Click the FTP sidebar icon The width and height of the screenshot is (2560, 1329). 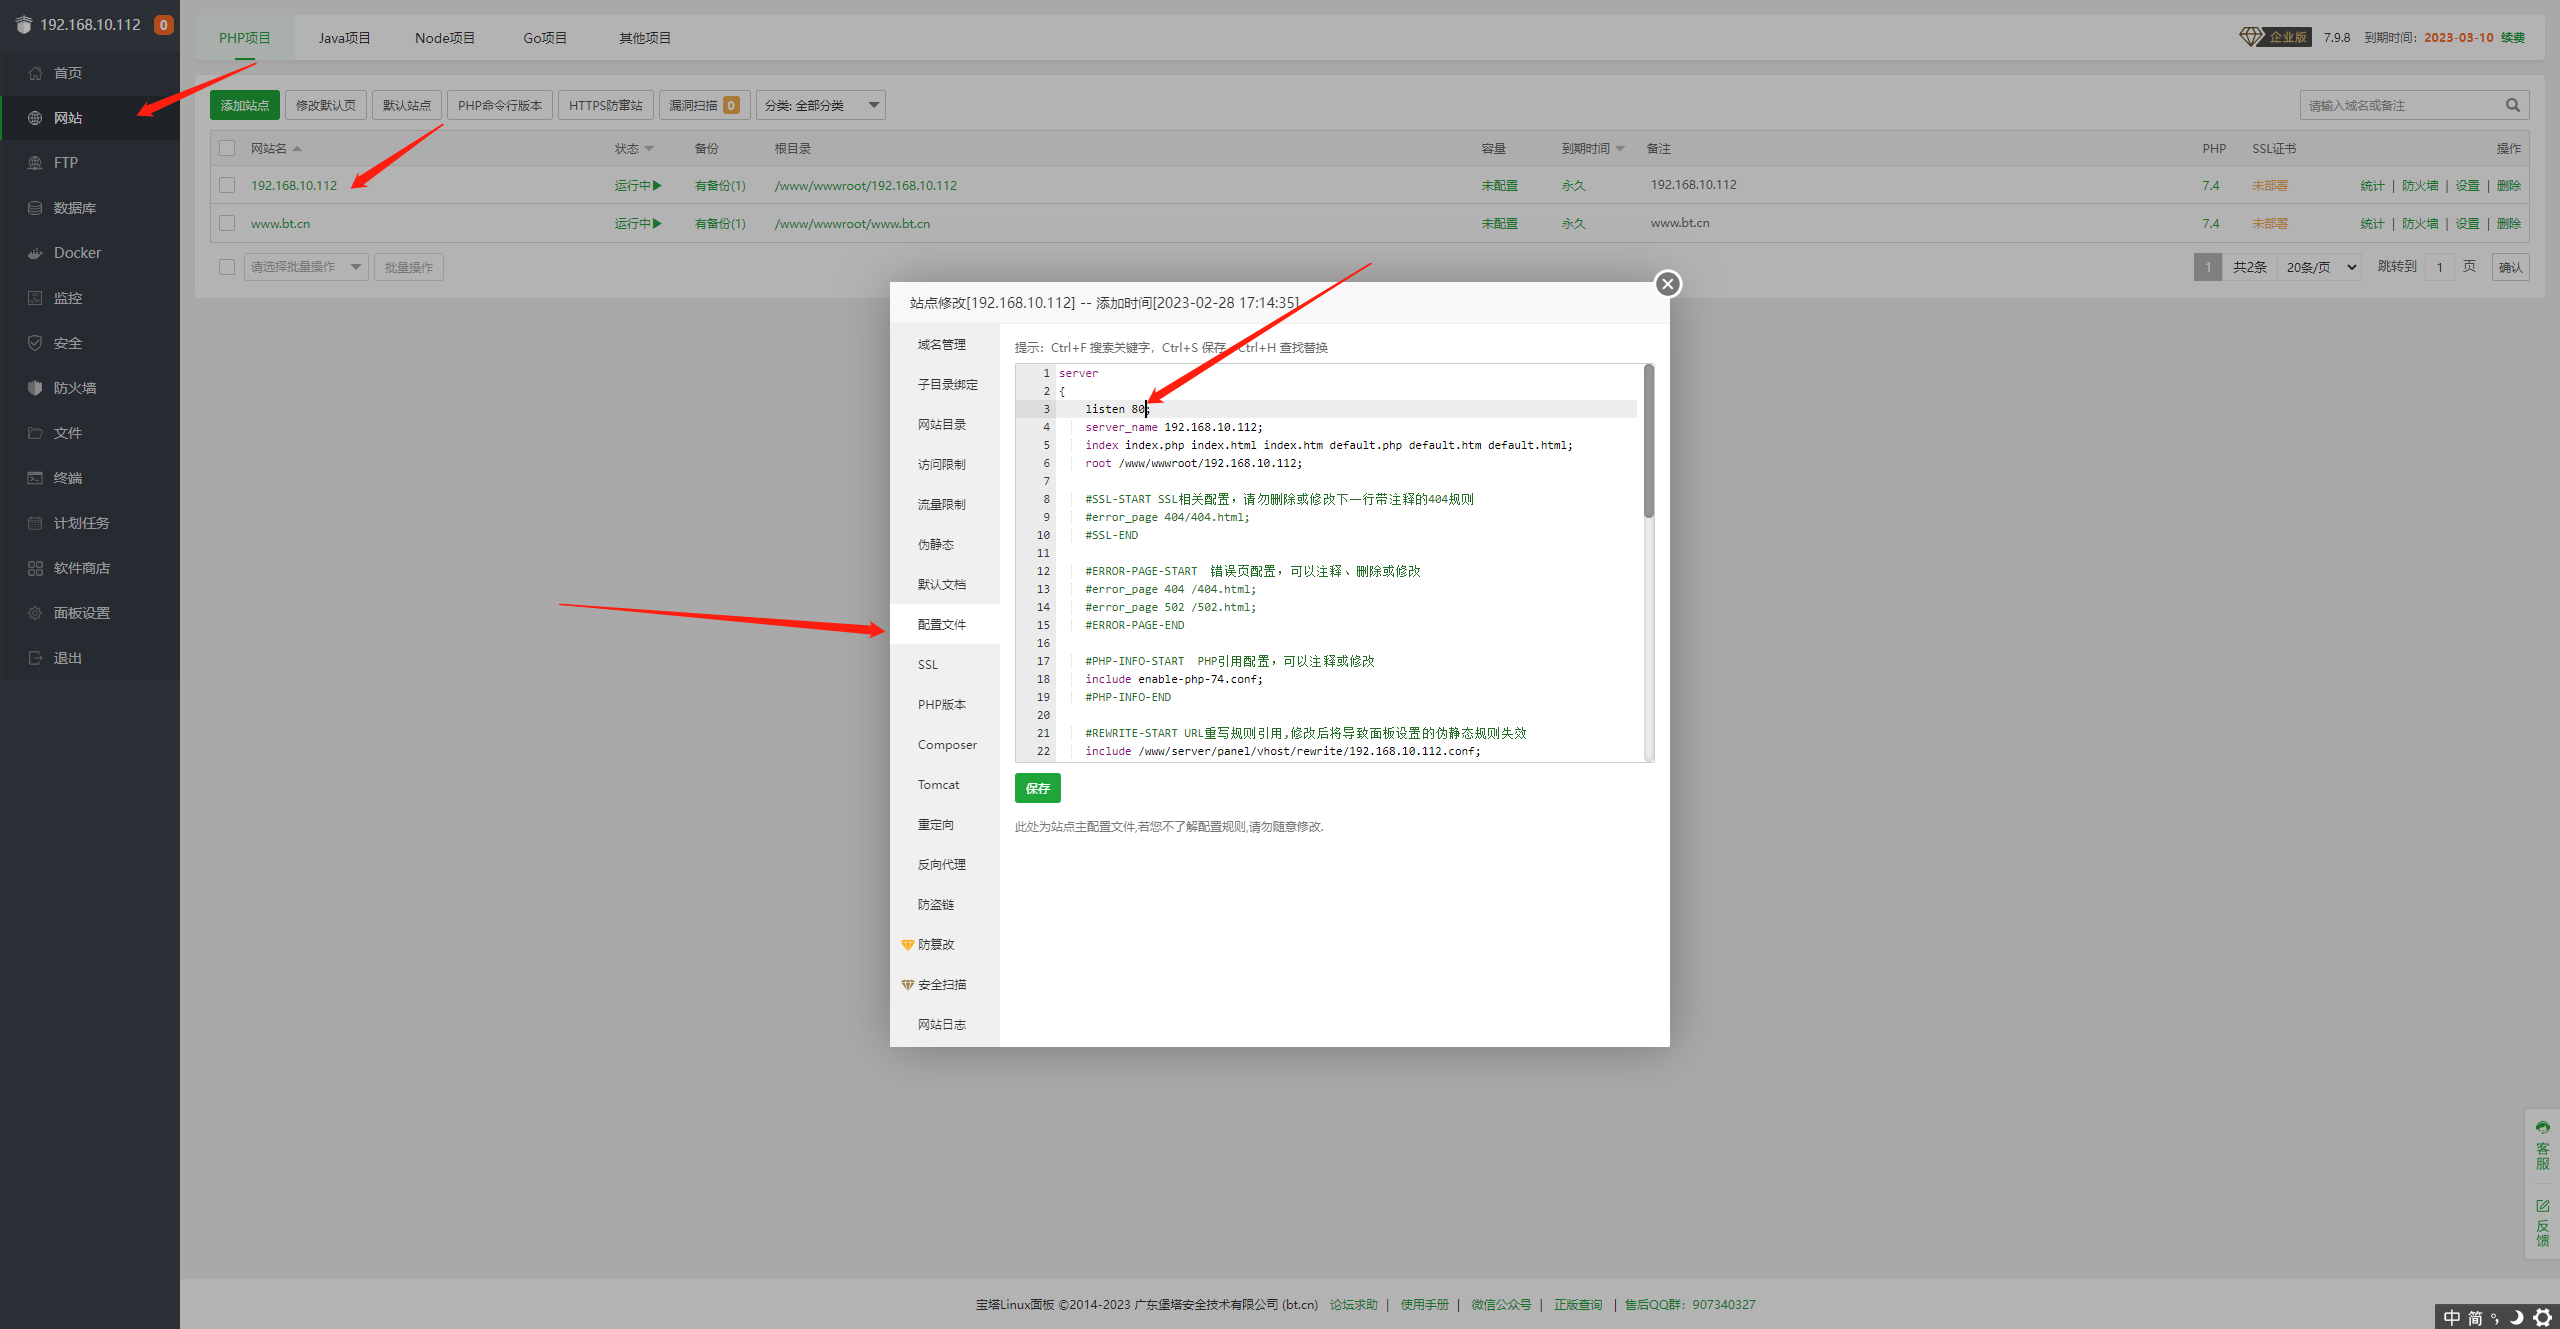pos(35,163)
